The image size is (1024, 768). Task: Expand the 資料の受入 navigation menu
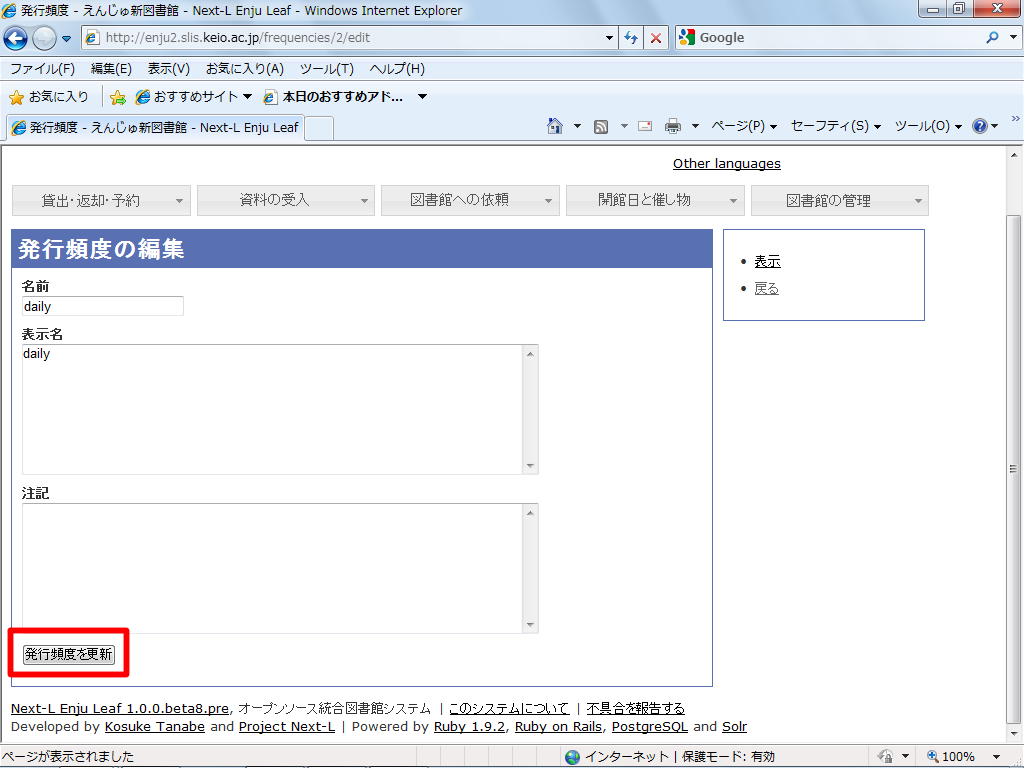pyautogui.click(x=286, y=200)
